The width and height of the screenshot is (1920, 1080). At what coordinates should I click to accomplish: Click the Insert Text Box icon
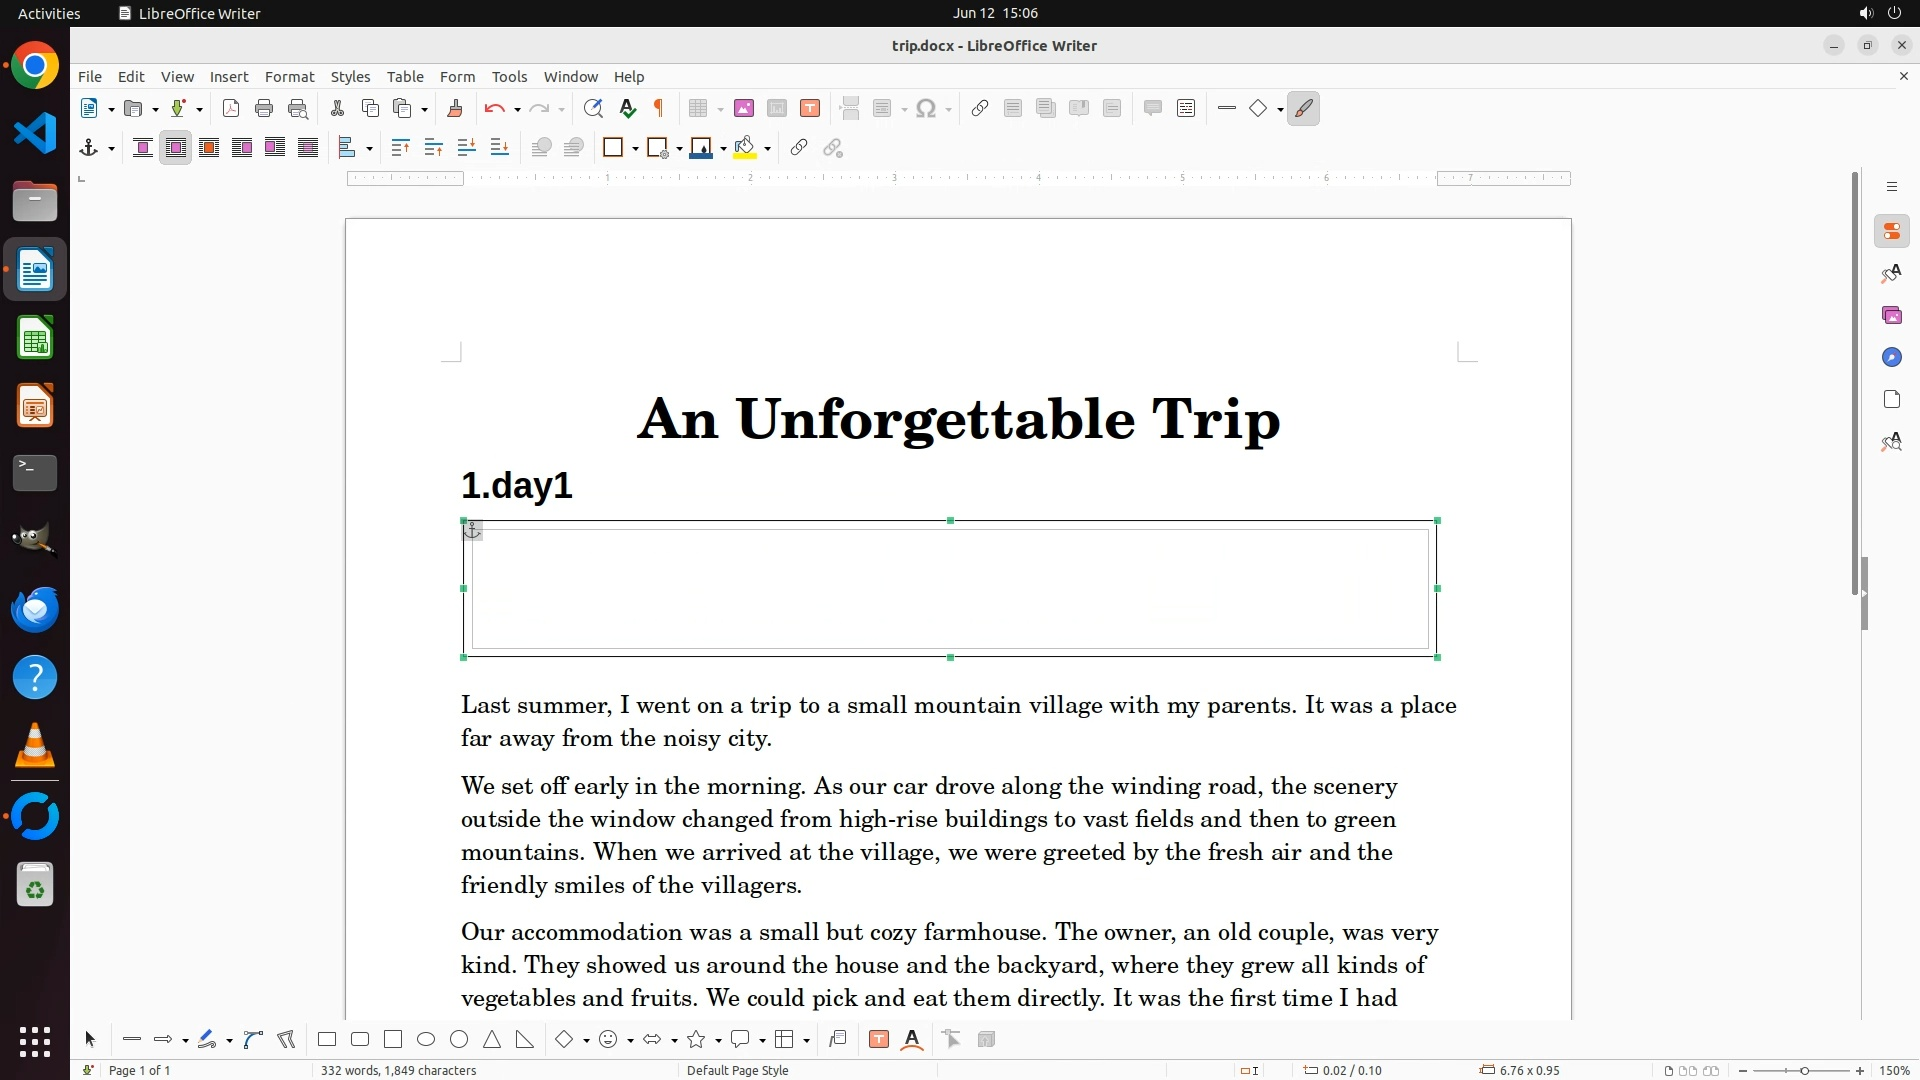[x=810, y=108]
